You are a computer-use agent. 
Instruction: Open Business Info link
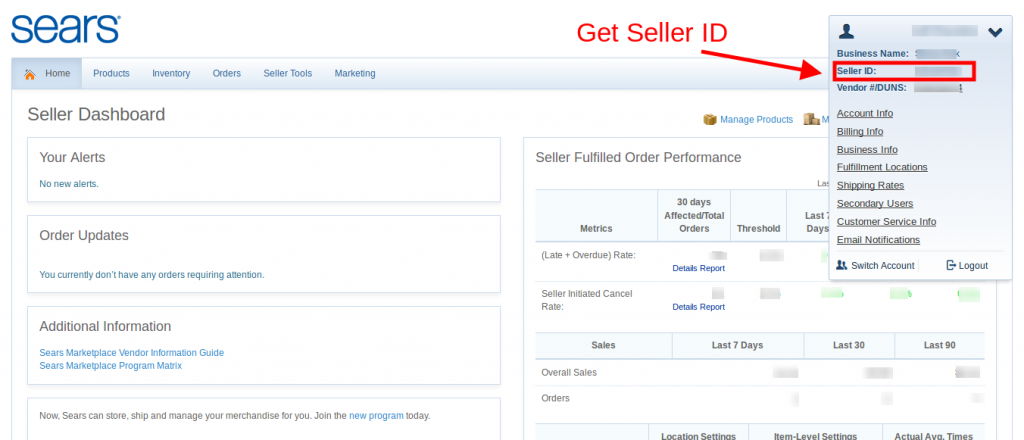coord(867,149)
